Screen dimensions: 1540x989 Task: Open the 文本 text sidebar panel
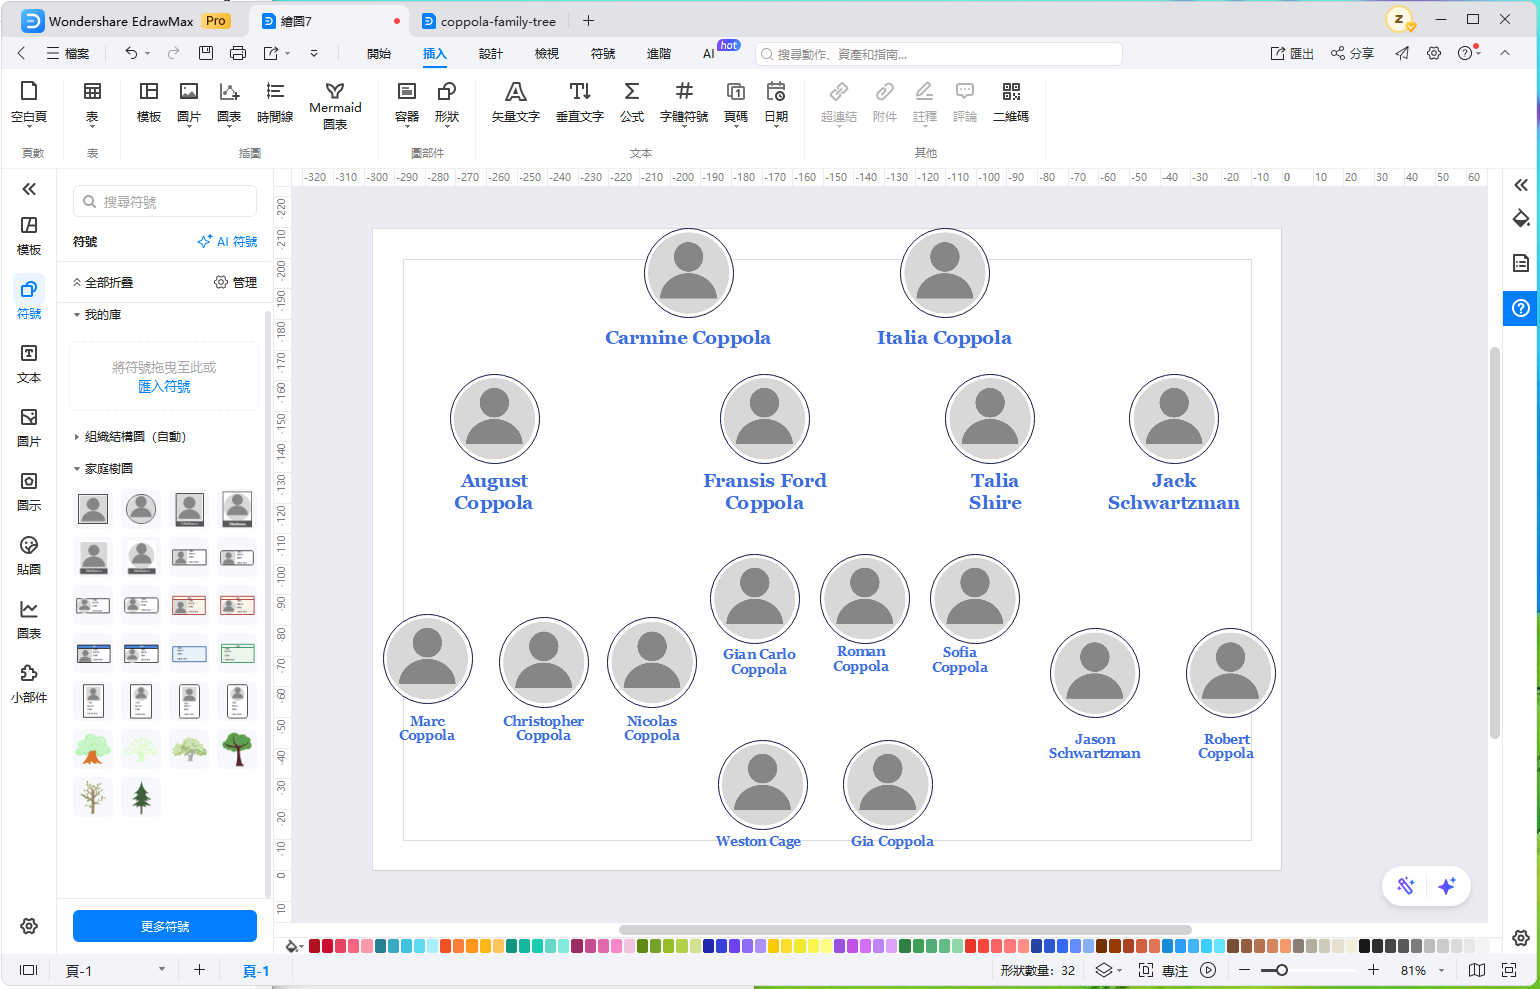[x=29, y=364]
